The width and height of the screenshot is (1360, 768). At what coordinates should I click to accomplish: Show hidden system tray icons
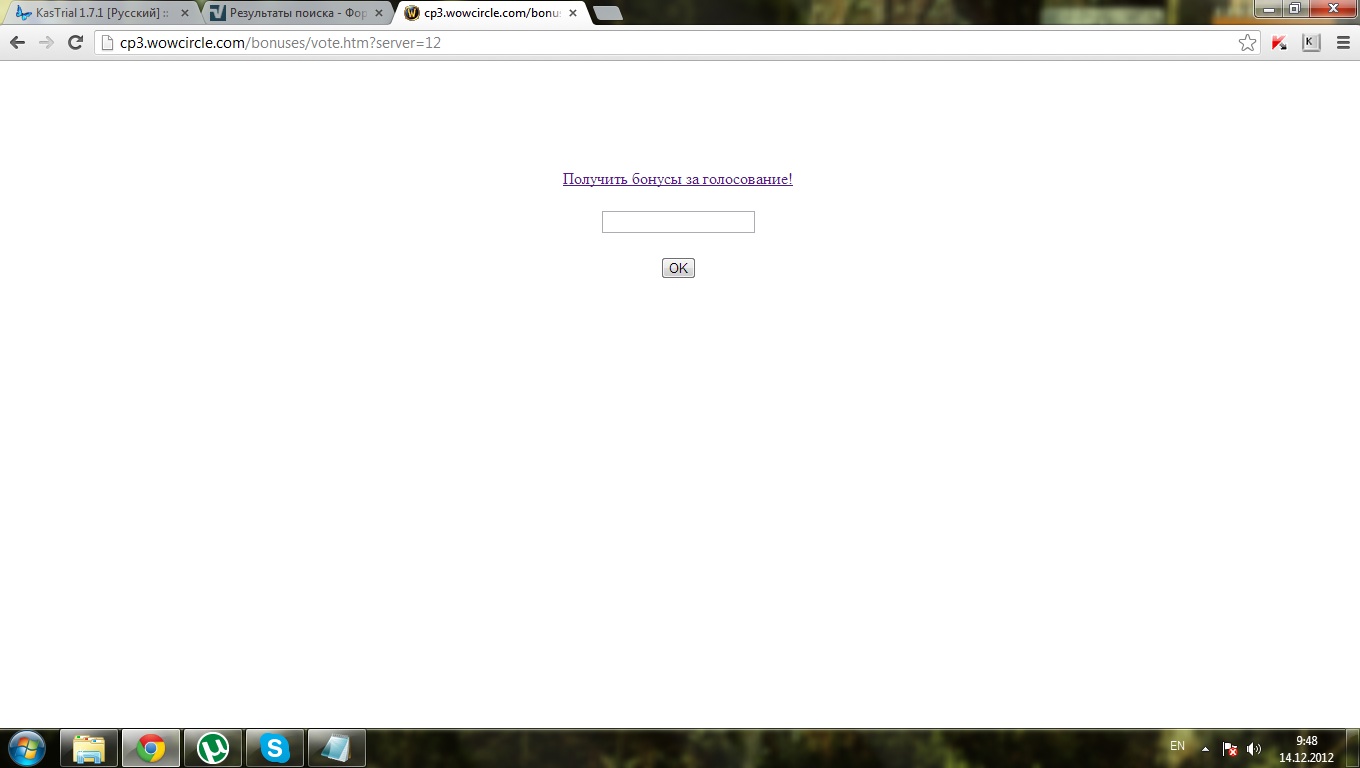point(1205,748)
